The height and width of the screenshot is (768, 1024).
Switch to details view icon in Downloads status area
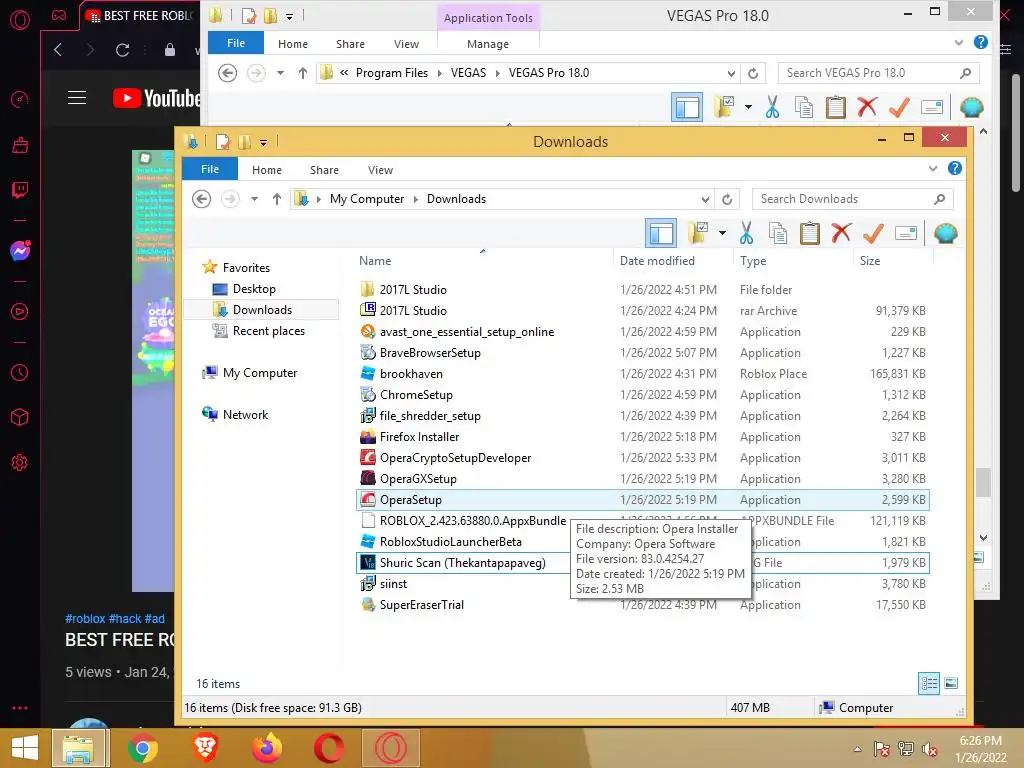pos(929,683)
